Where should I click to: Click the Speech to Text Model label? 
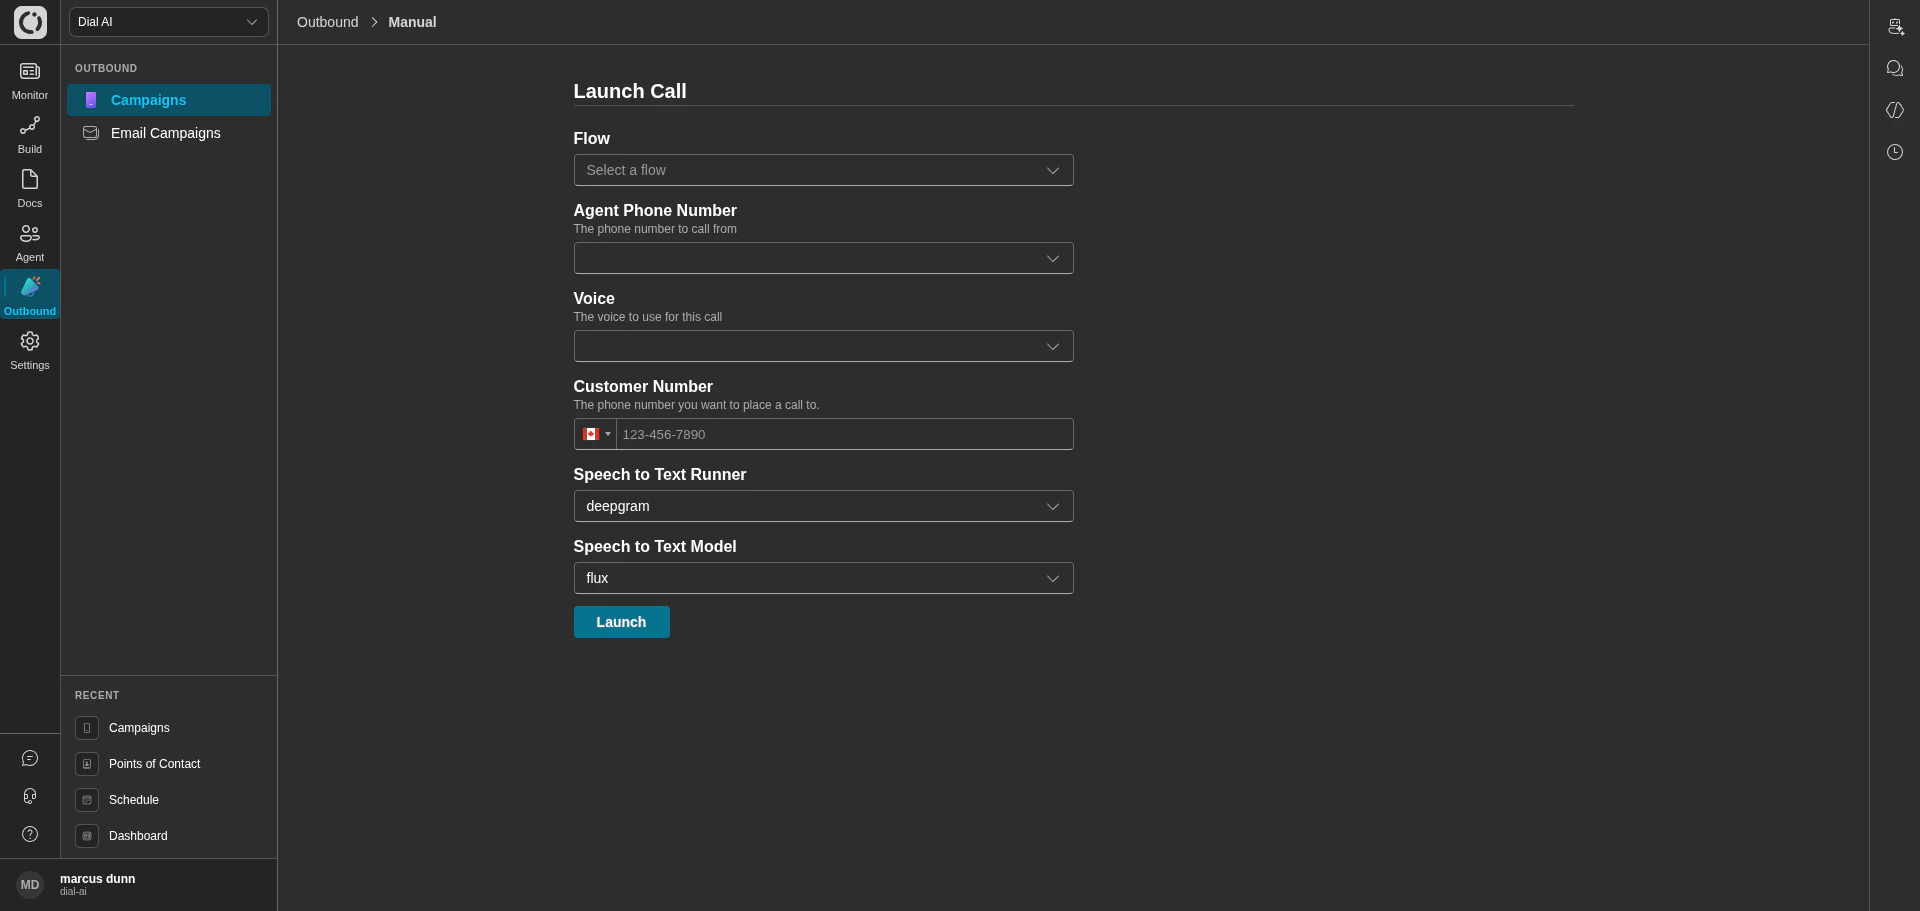click(655, 547)
